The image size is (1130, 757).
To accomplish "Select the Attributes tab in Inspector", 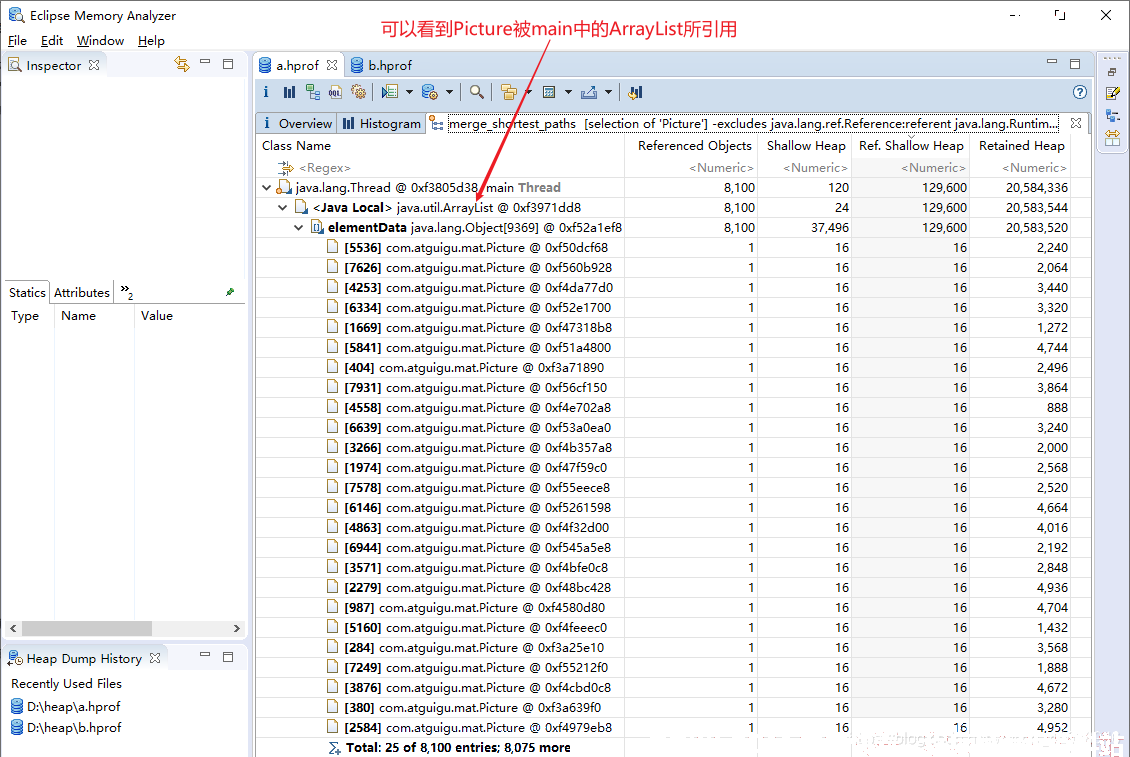I will 81,292.
